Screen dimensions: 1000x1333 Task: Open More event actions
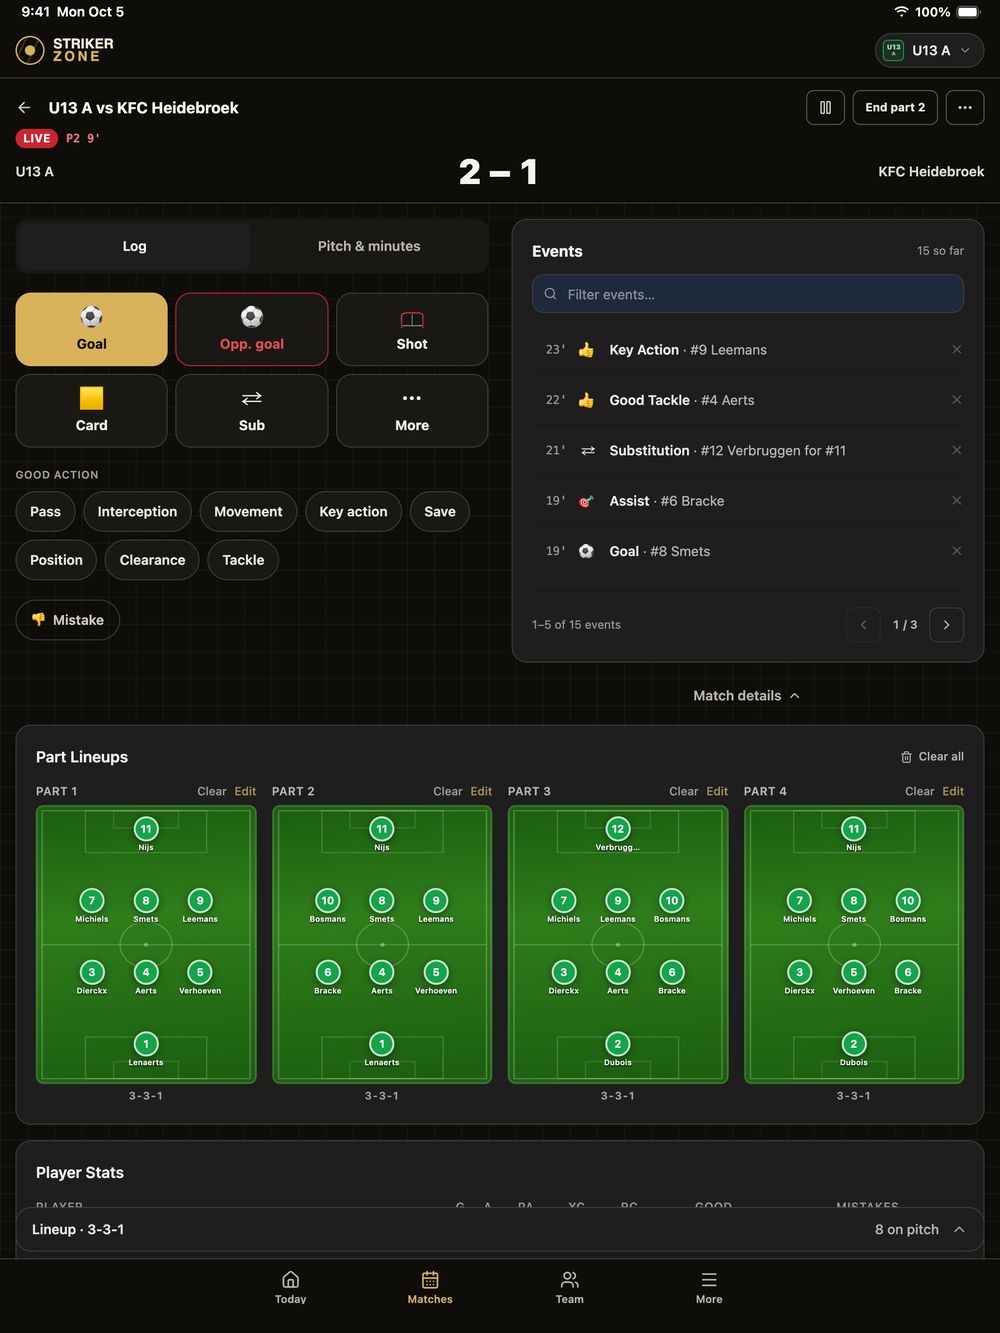point(412,411)
